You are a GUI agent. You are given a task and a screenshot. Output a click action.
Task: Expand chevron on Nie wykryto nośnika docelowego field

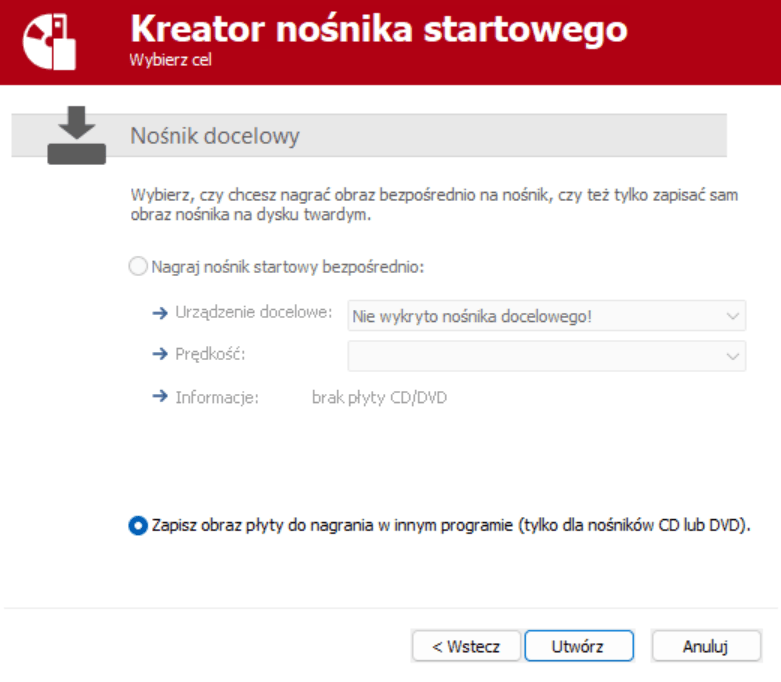pyautogui.click(x=731, y=316)
